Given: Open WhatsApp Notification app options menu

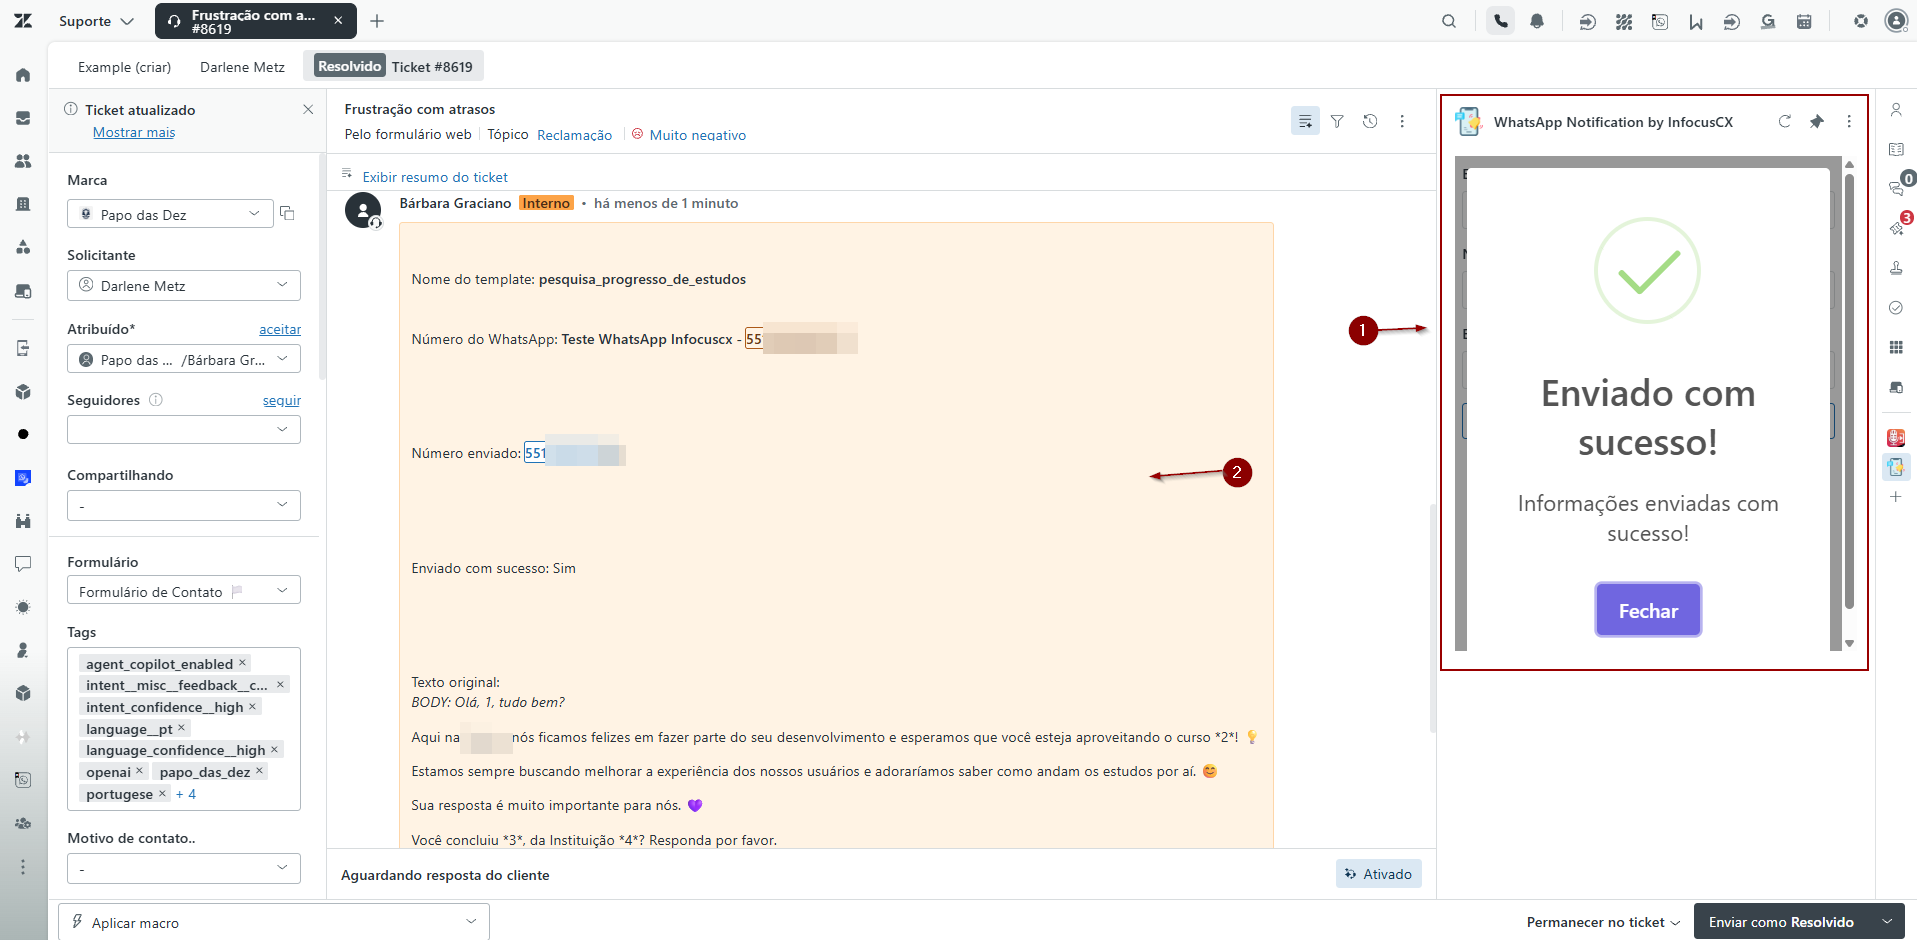Looking at the screenshot, I should [1849, 121].
